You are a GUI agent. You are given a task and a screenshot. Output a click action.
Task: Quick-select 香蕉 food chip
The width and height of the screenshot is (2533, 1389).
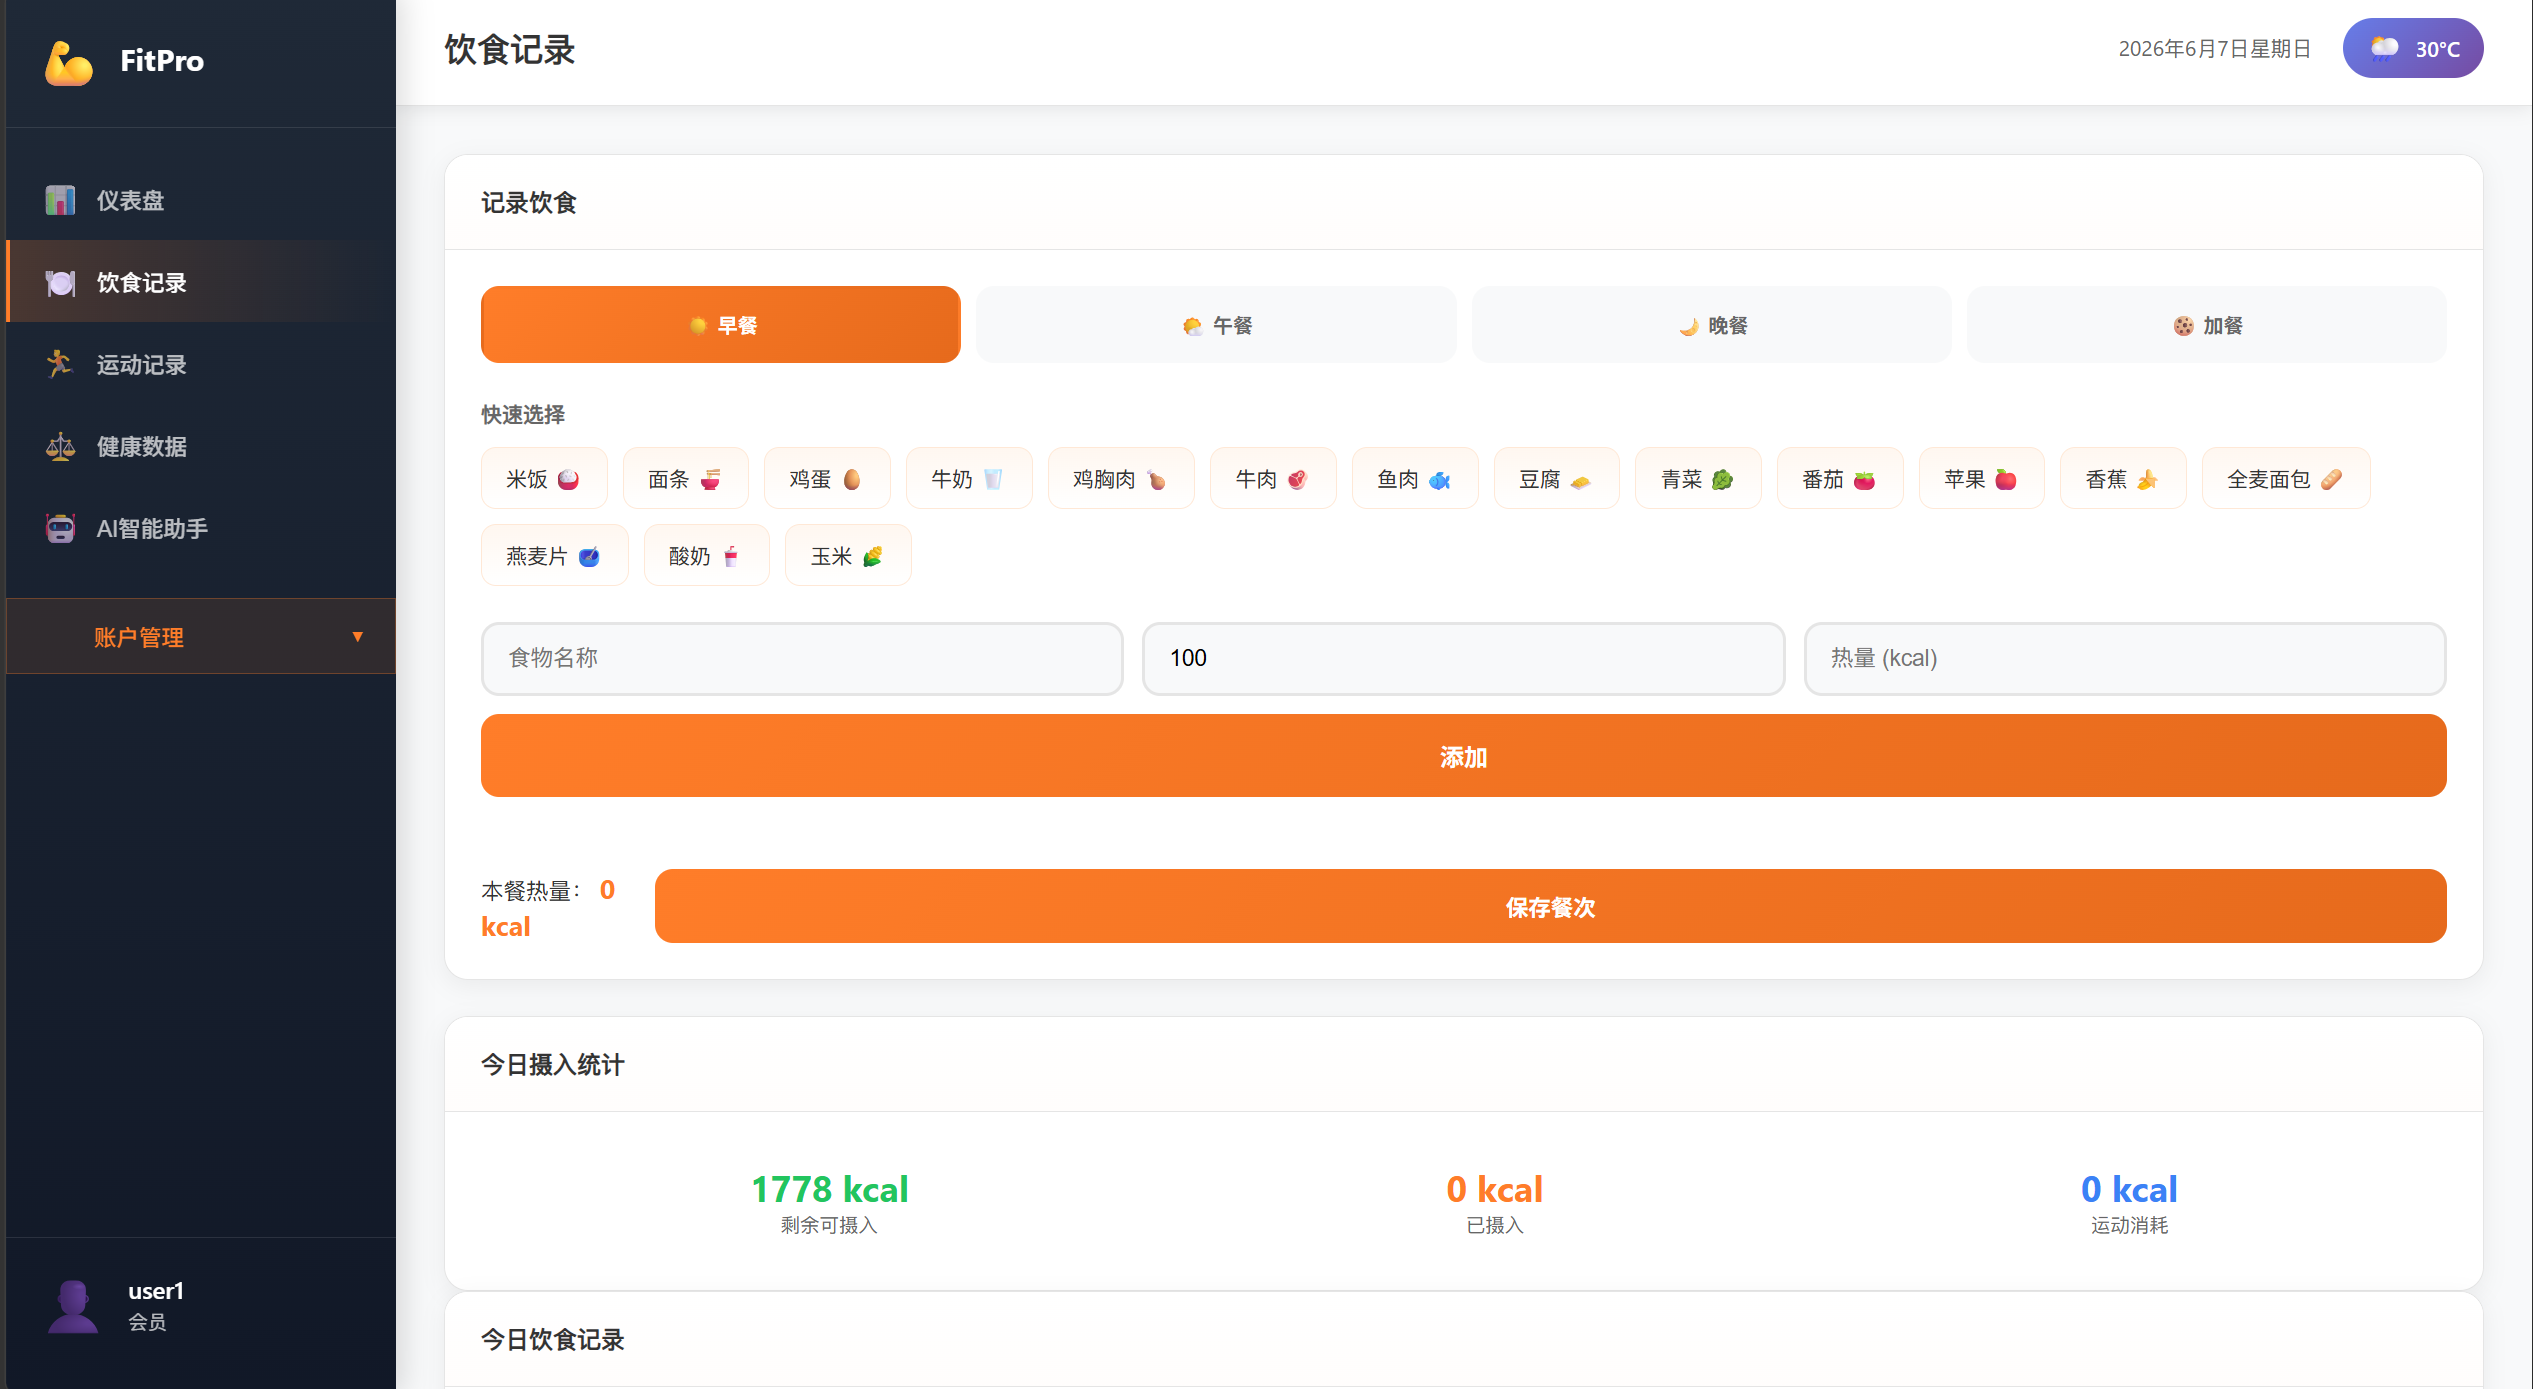click(x=2123, y=479)
